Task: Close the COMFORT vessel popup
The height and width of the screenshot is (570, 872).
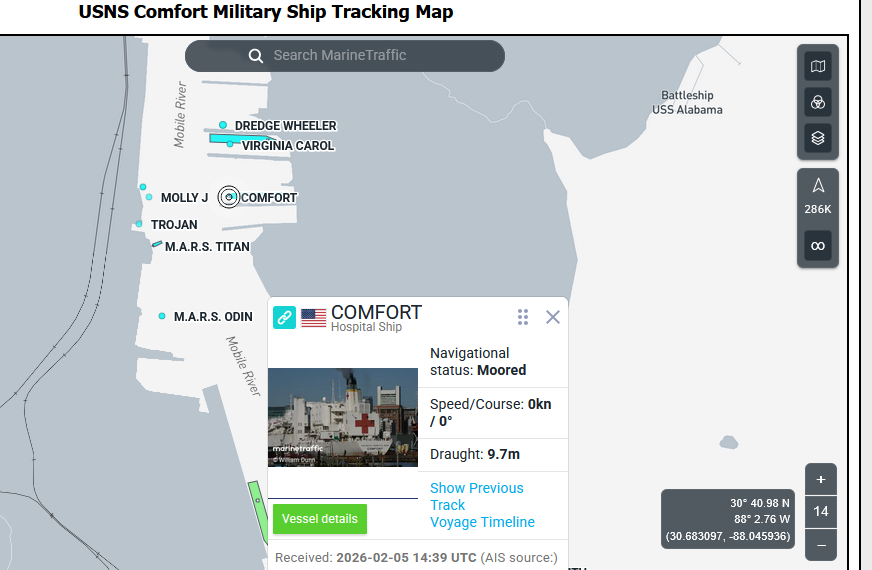Action: [553, 317]
